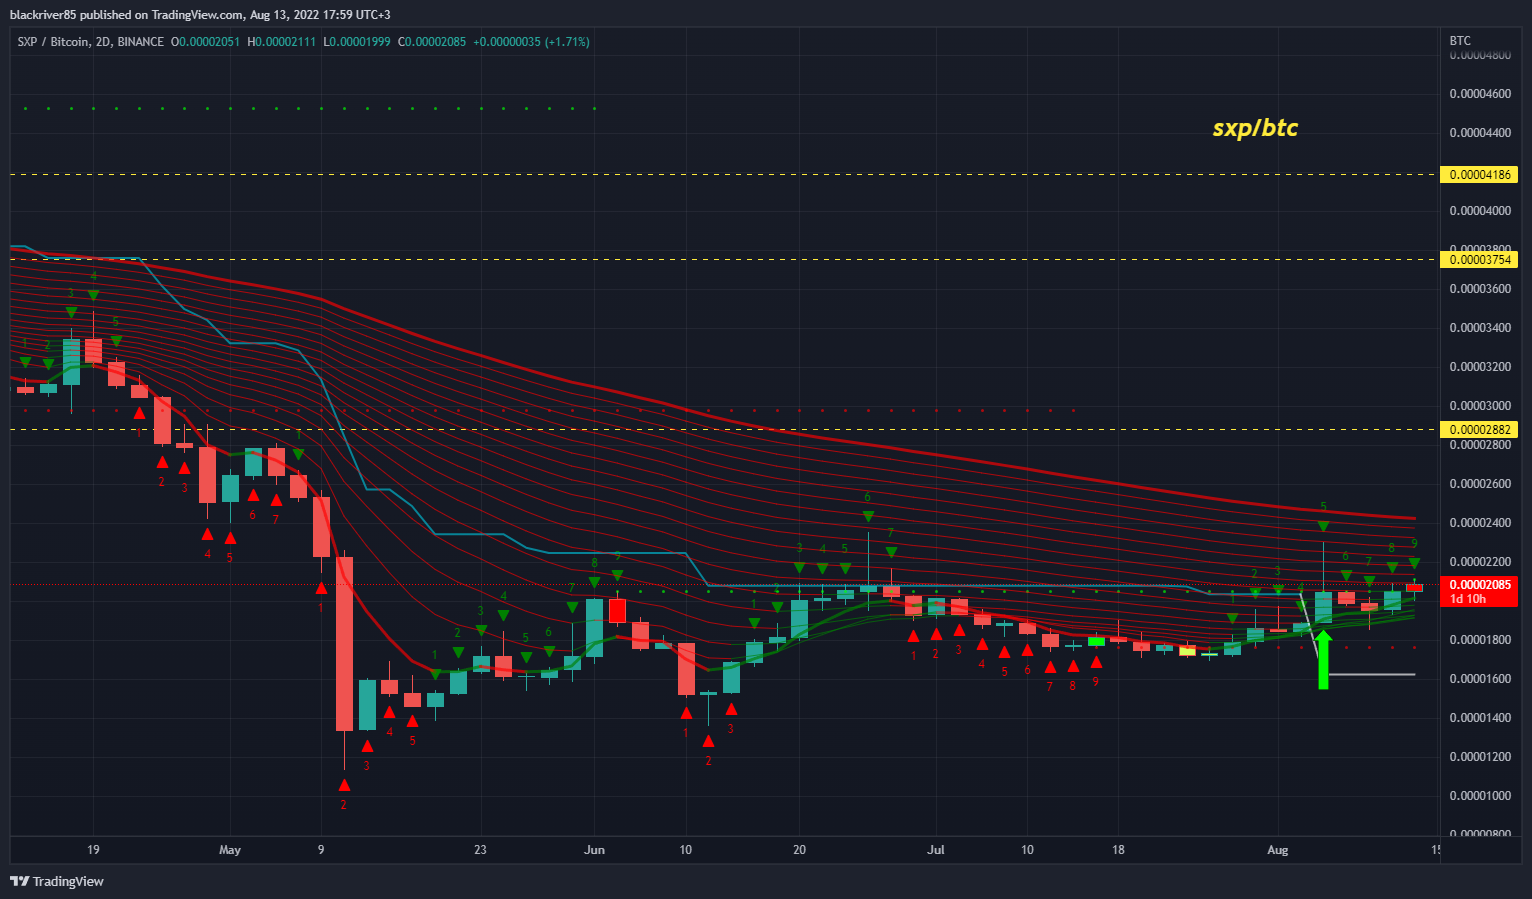Image resolution: width=1532 pixels, height=899 pixels.
Task: Click the BTC currency label above the price axis
Action: pos(1460,41)
